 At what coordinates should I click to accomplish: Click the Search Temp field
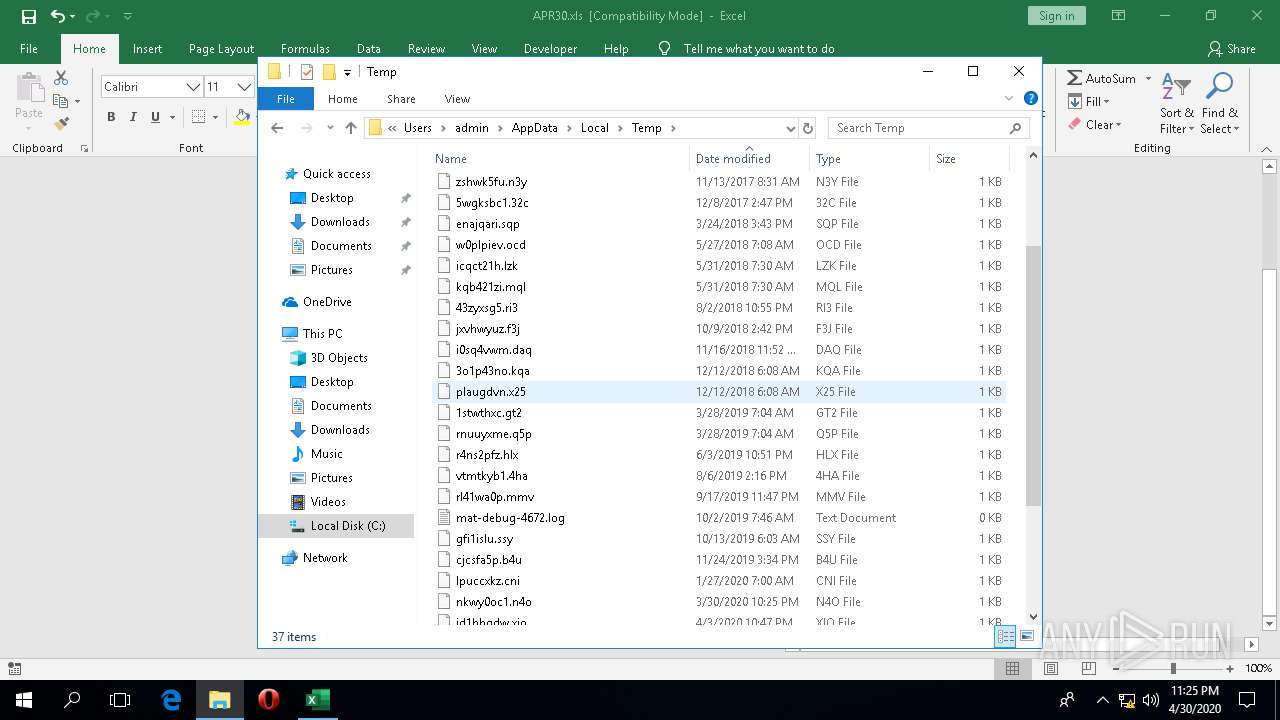coord(929,128)
